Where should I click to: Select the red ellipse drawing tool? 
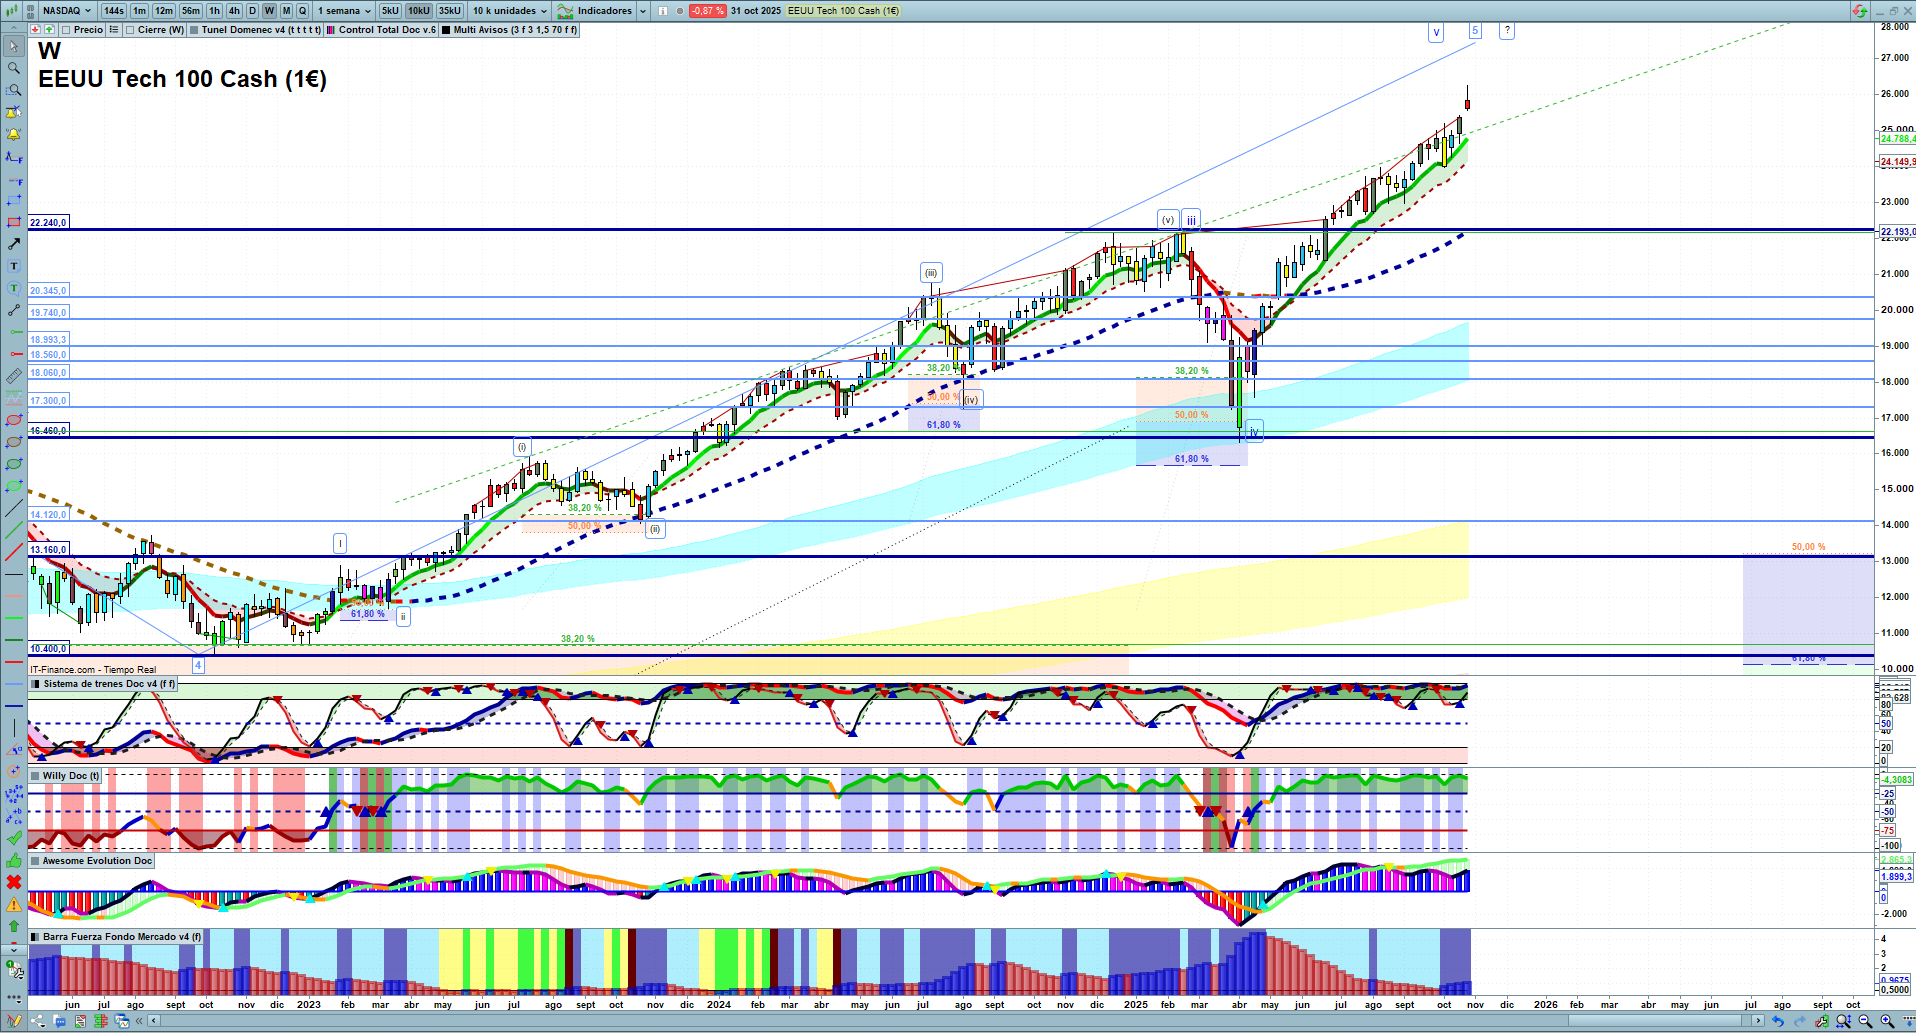click(14, 420)
